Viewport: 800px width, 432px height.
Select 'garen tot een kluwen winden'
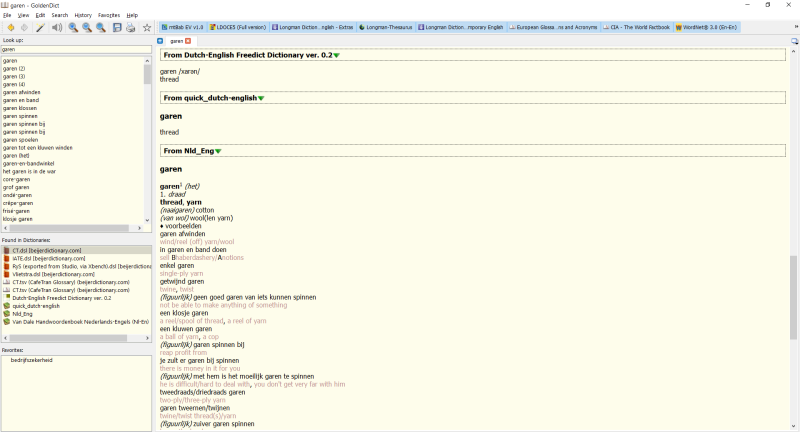coord(38,148)
